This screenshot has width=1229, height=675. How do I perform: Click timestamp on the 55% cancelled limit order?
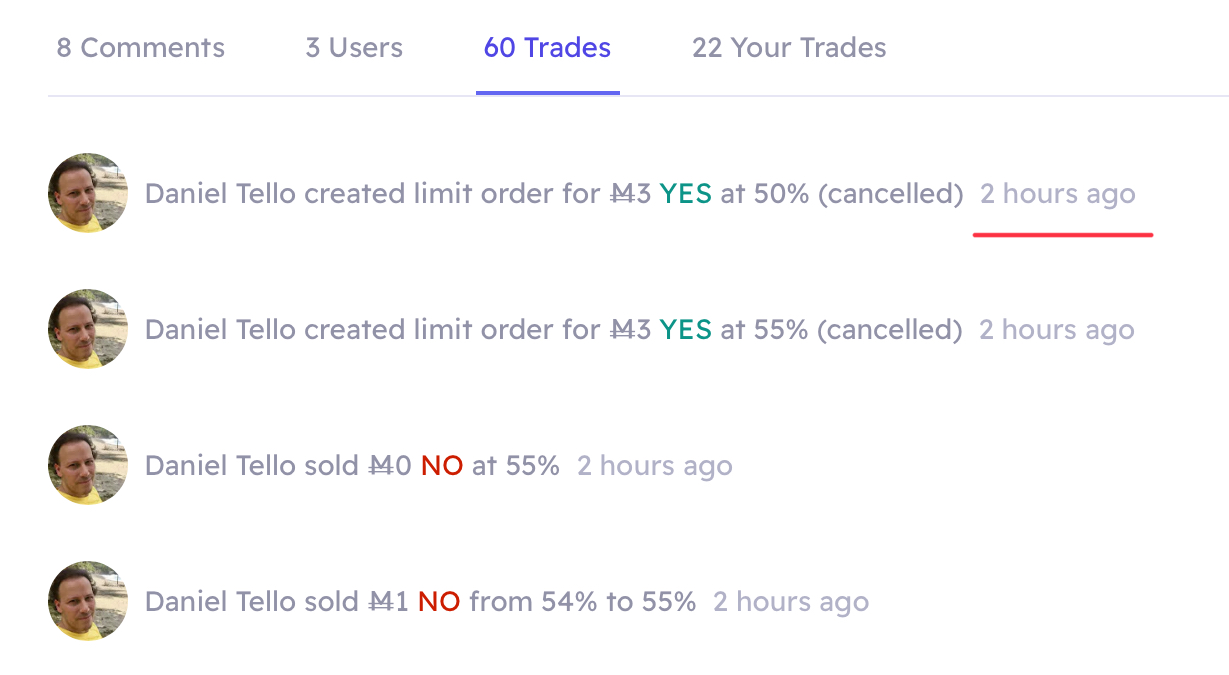coord(1057,329)
